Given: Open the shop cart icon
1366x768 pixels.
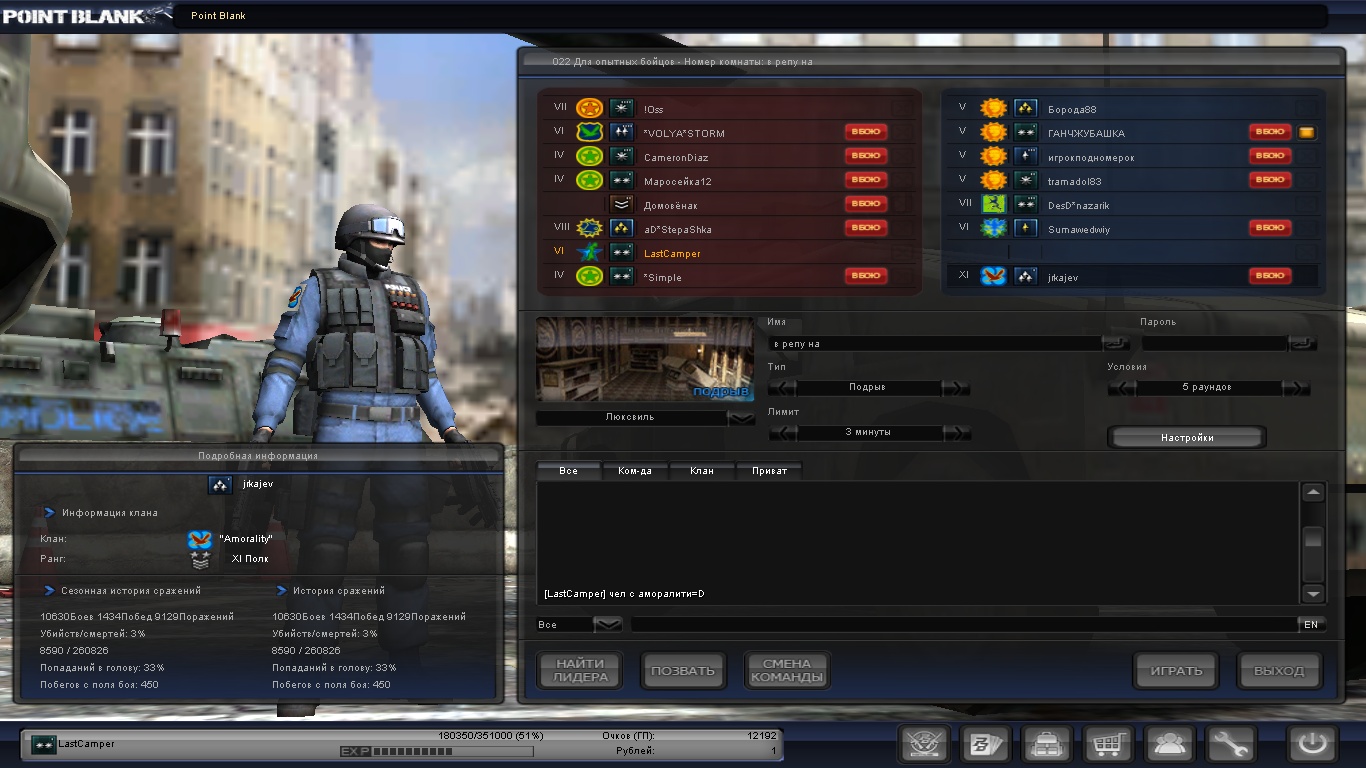Looking at the screenshot, I should click(1108, 744).
